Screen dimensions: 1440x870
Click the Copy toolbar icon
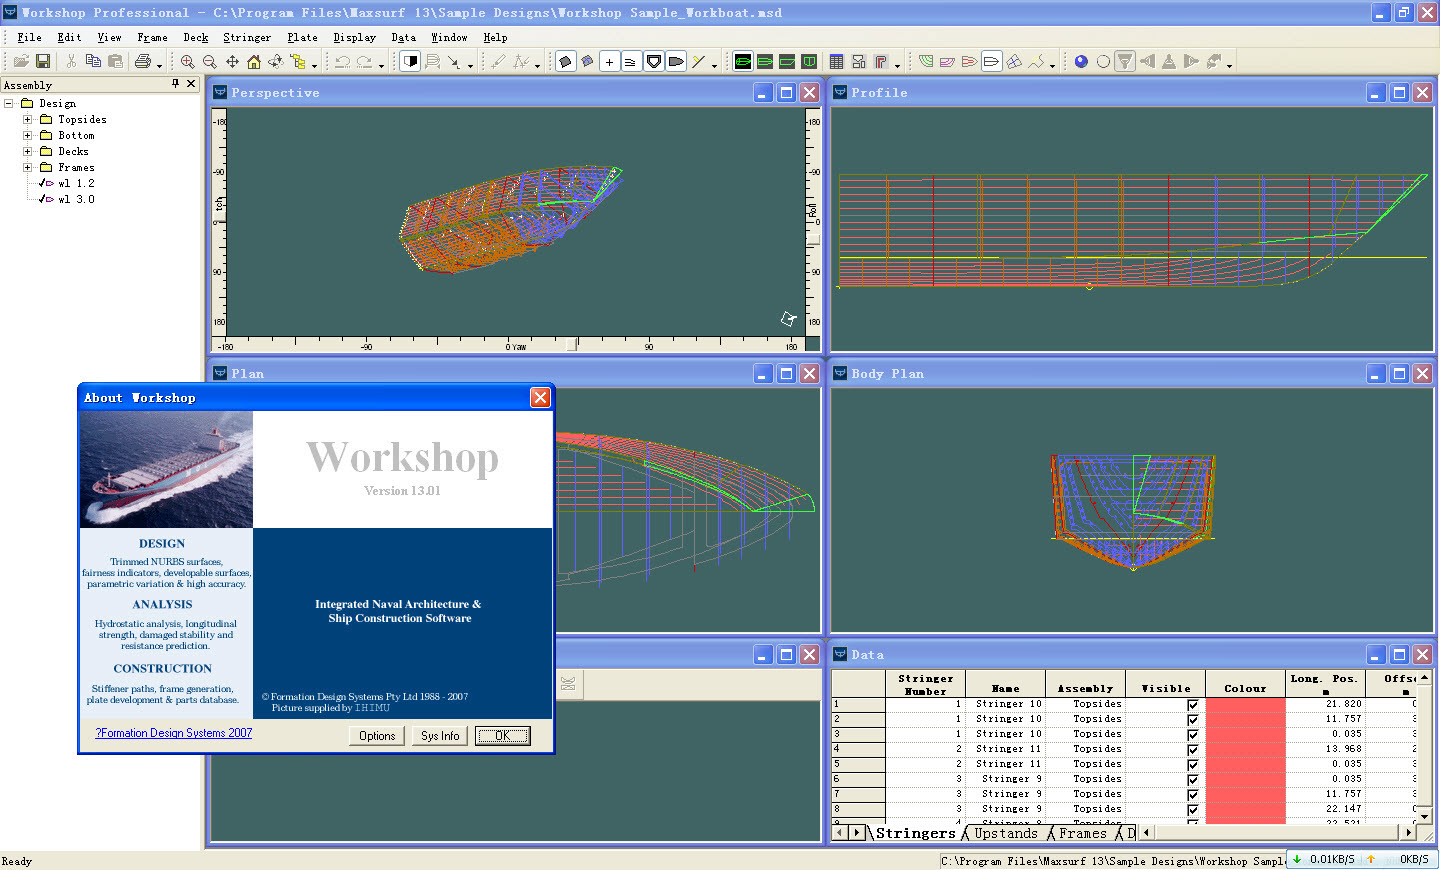click(93, 62)
